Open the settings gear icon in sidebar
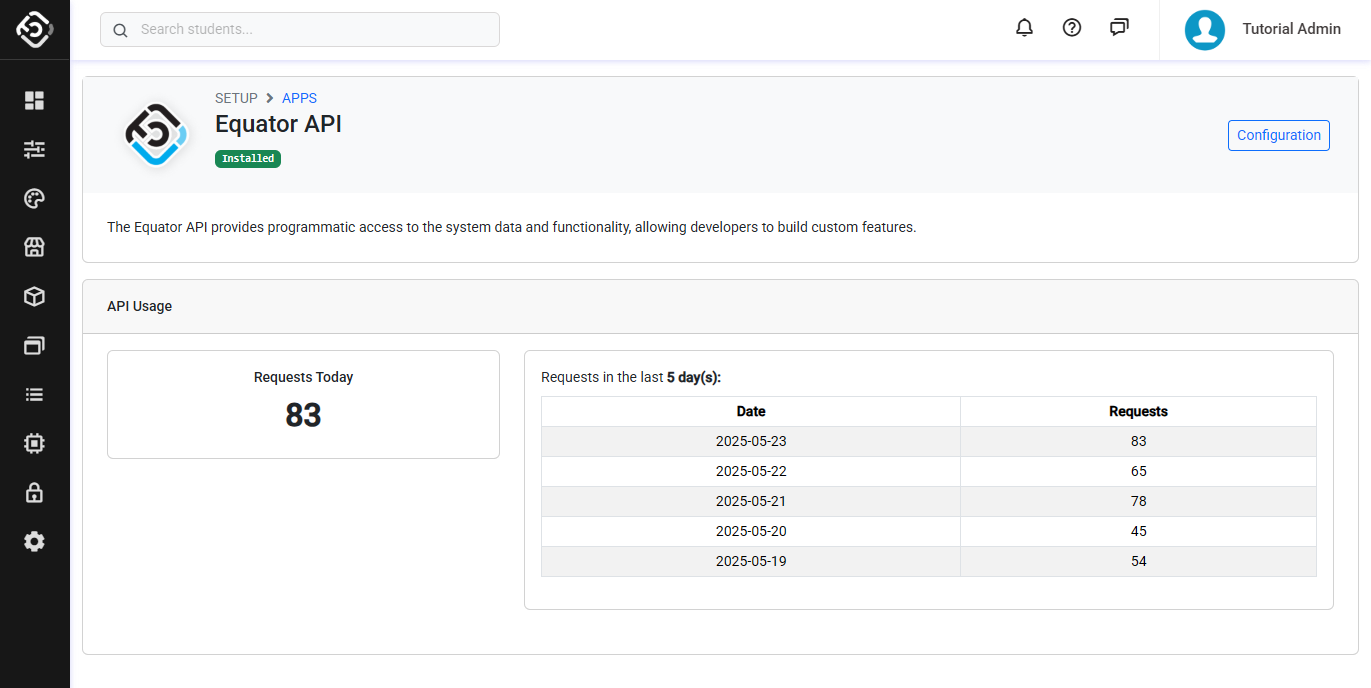 point(35,541)
